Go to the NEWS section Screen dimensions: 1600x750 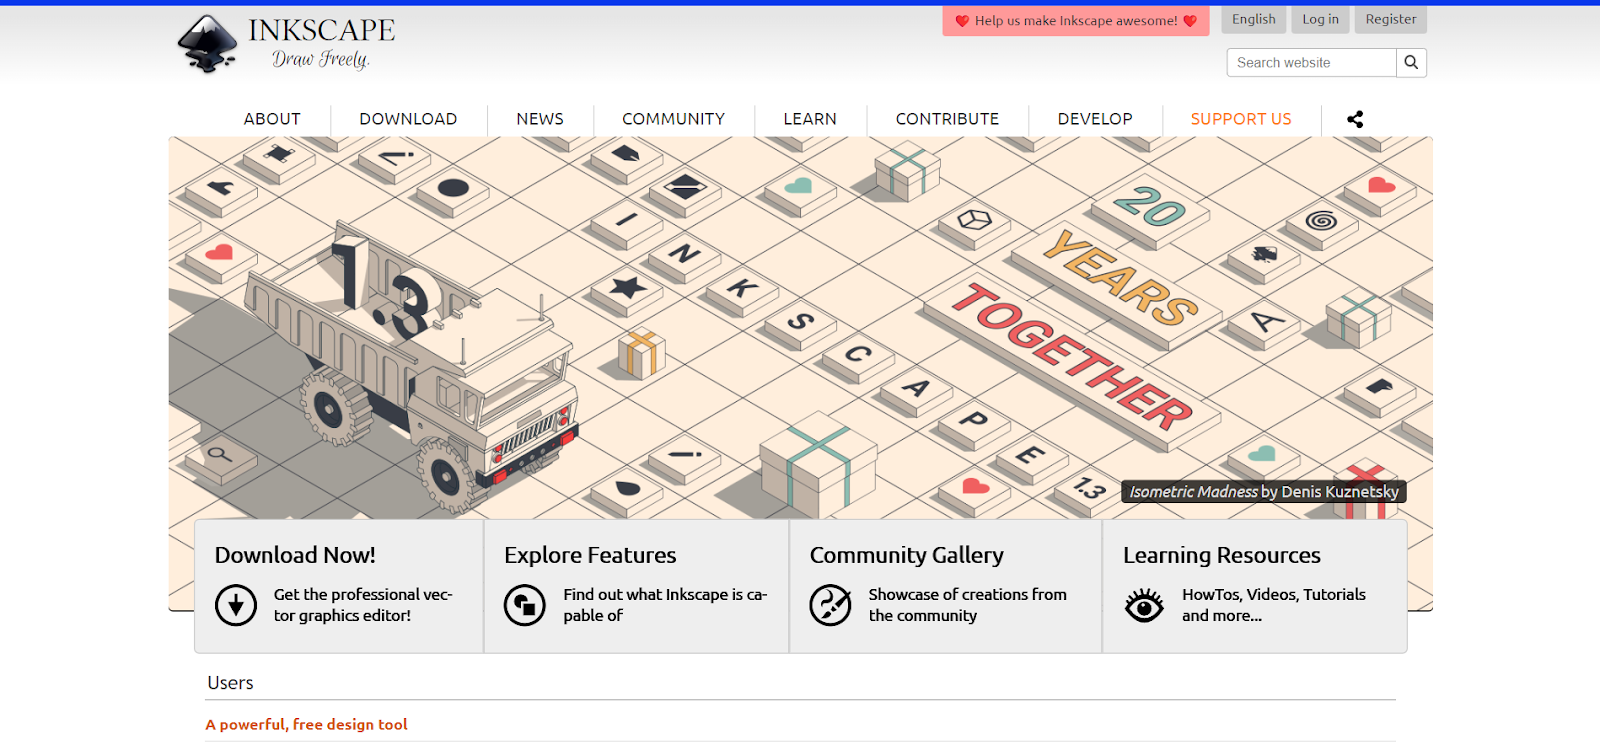540,119
